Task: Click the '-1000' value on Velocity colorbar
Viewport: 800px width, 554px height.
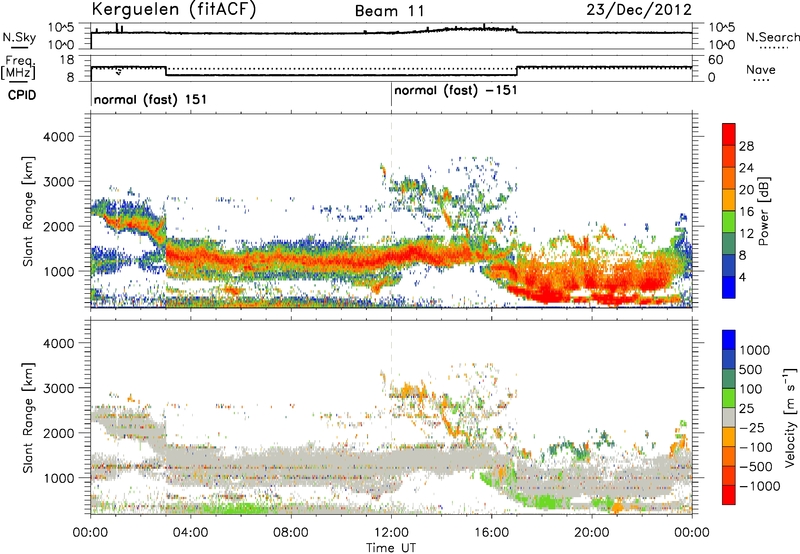Action: coord(759,486)
